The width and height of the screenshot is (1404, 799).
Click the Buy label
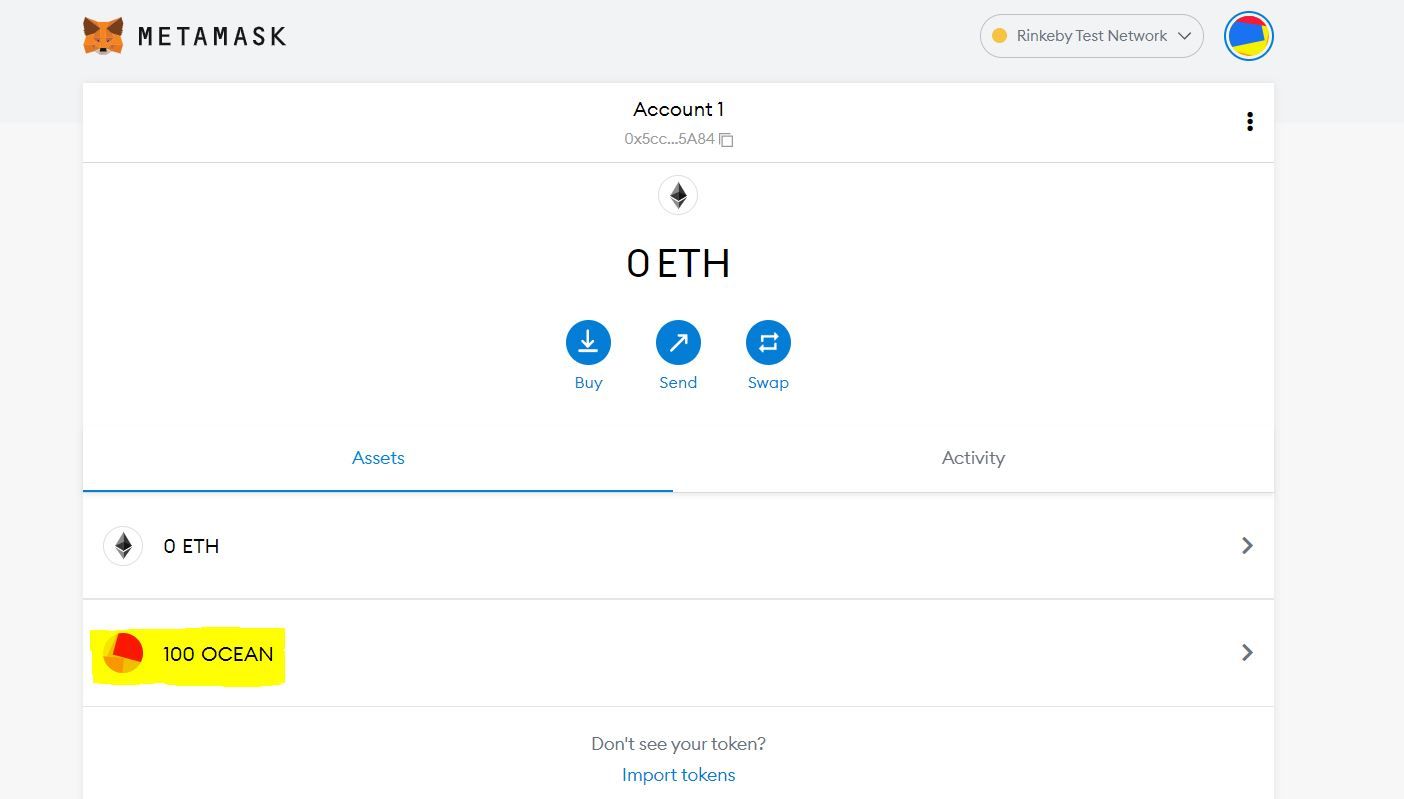point(588,383)
